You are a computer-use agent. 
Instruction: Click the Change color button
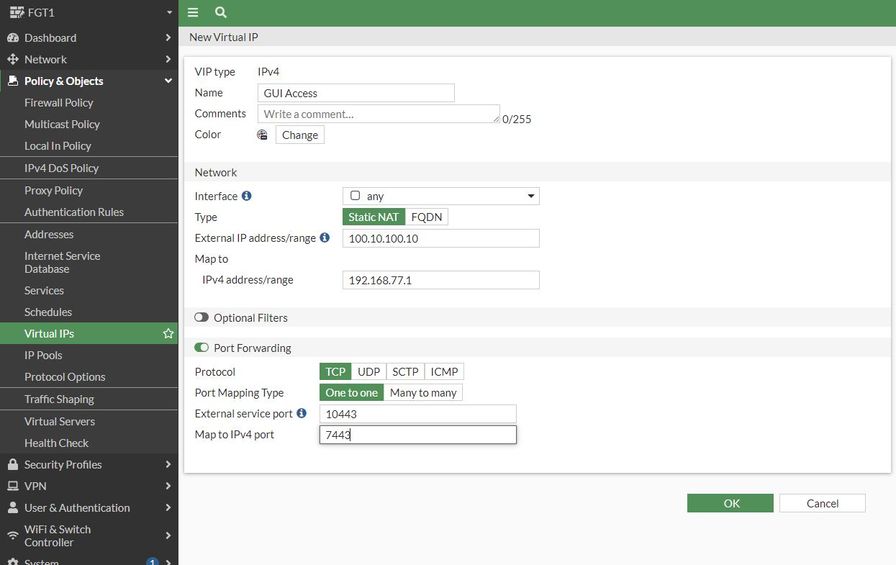pyautogui.click(x=300, y=135)
